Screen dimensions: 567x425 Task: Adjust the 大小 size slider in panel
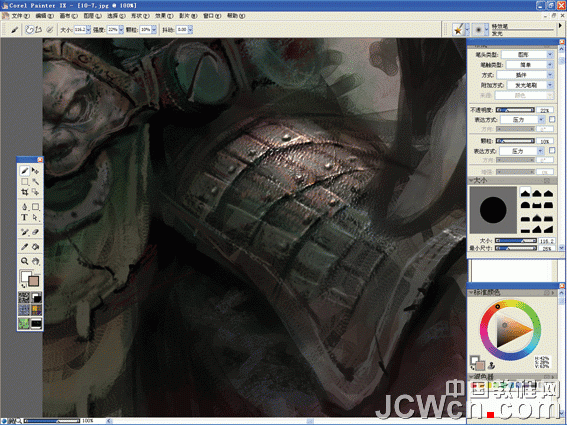(515, 241)
